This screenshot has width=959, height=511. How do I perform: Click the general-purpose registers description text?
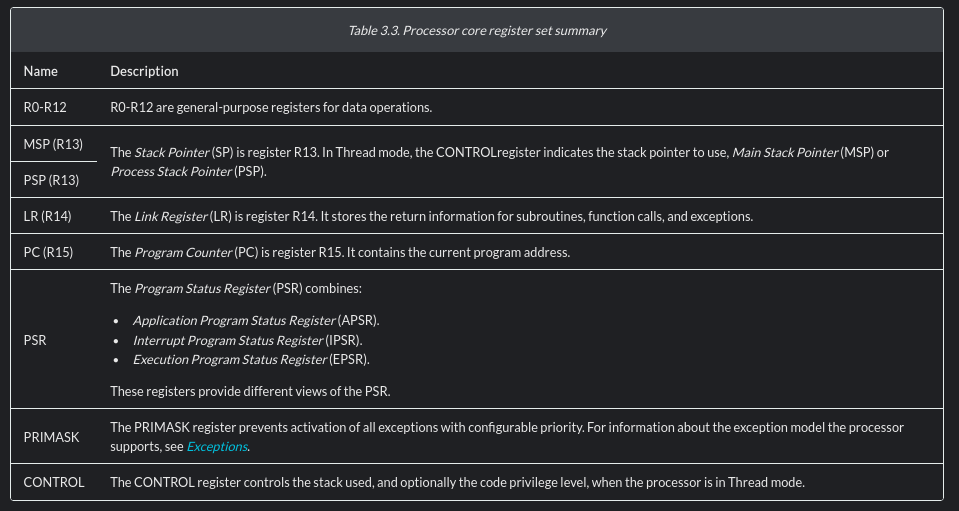point(270,107)
